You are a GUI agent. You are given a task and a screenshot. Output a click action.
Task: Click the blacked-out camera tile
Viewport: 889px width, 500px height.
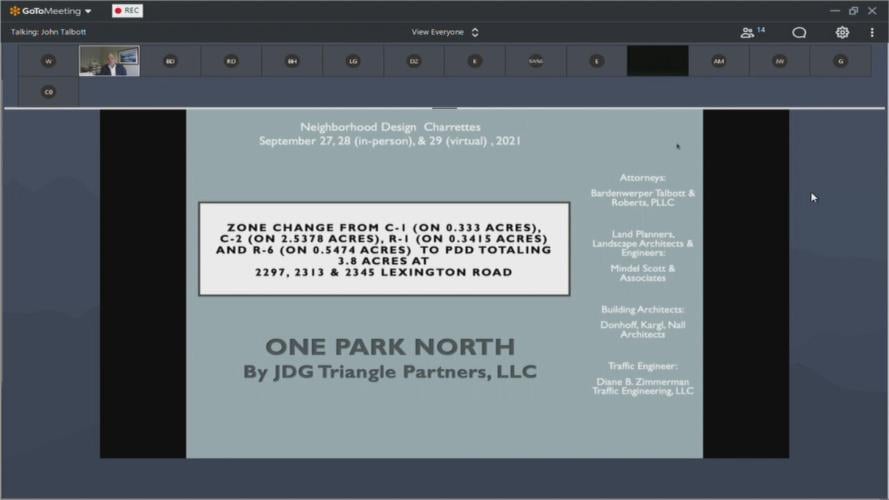tap(657, 61)
